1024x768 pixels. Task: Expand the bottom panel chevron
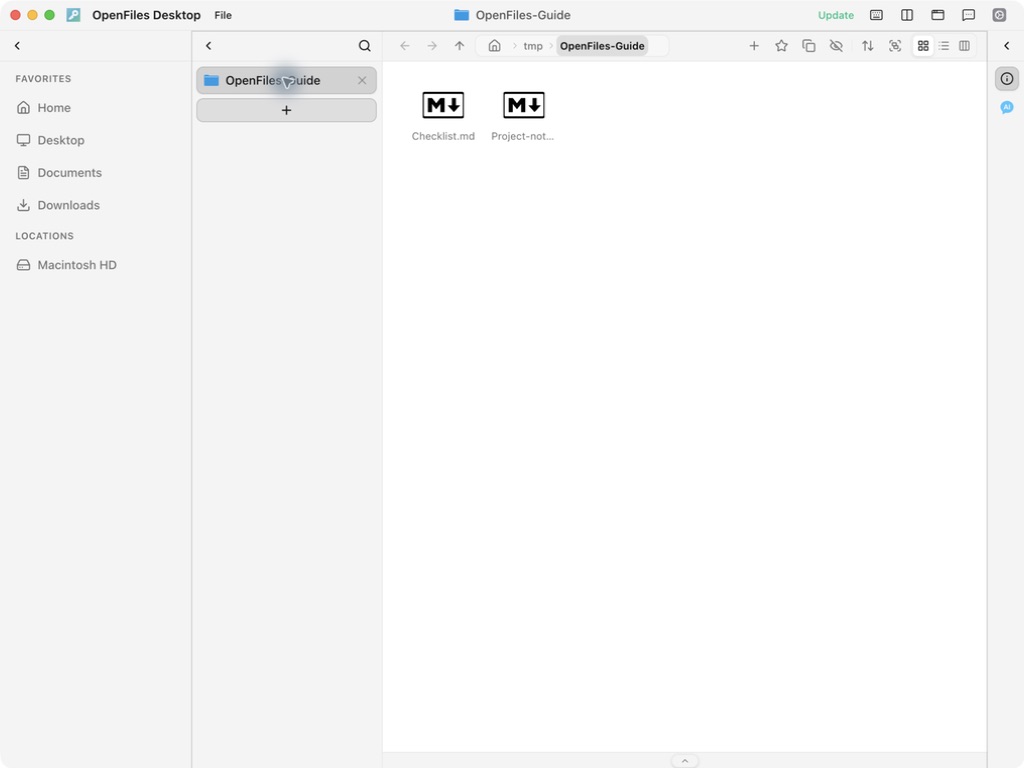[684, 761]
